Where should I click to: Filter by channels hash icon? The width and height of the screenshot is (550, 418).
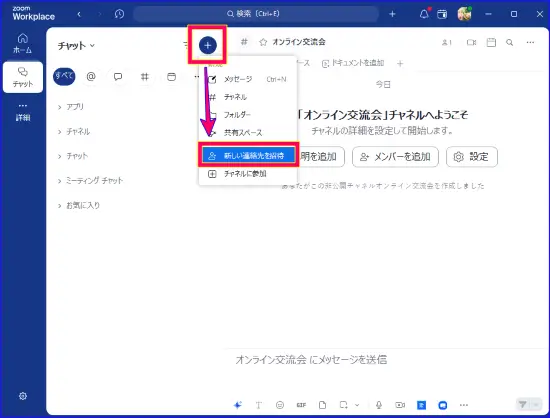coord(145,76)
